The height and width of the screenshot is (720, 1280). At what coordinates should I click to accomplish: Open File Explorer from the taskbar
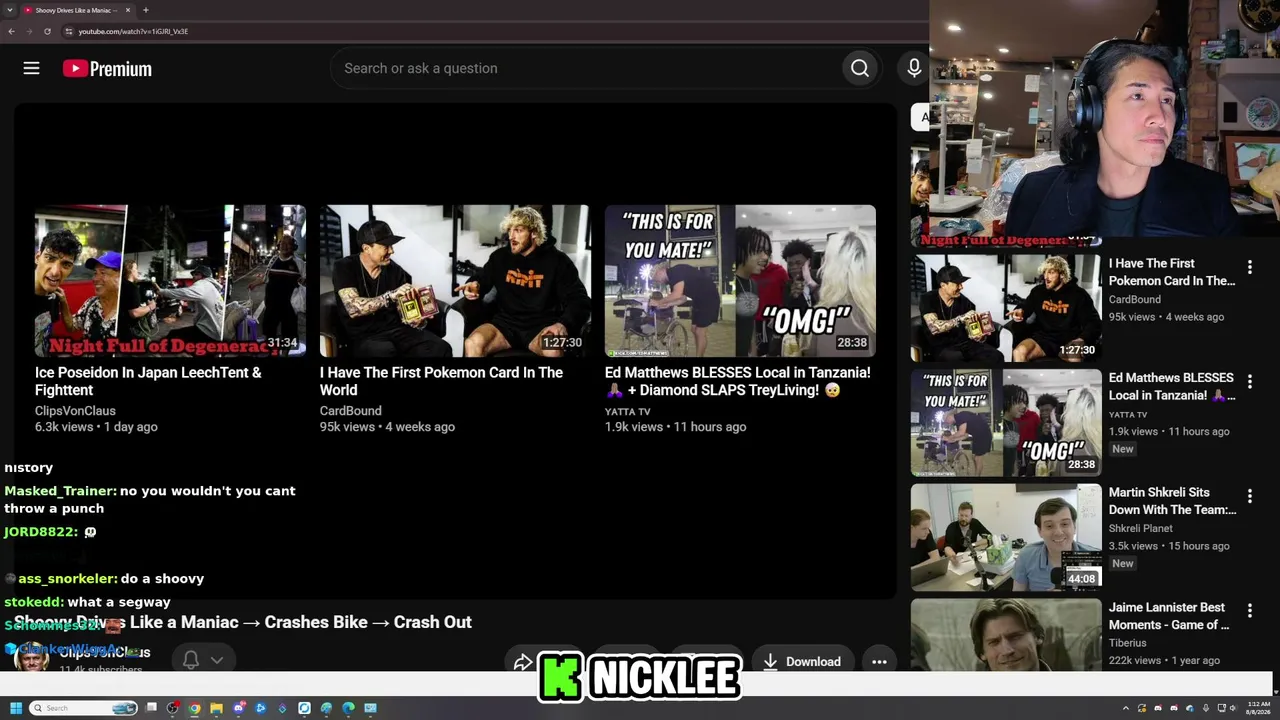coord(216,708)
